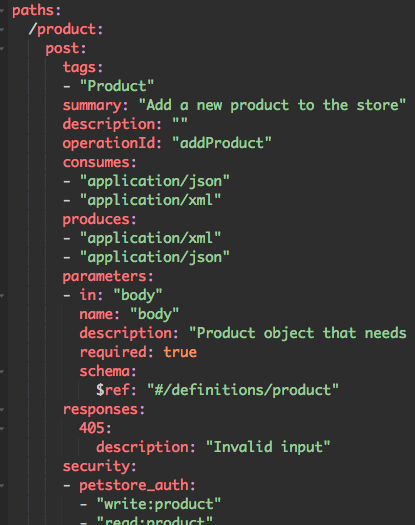
Task: Collapse the /product block fold arrow
Action: (x=2, y=30)
